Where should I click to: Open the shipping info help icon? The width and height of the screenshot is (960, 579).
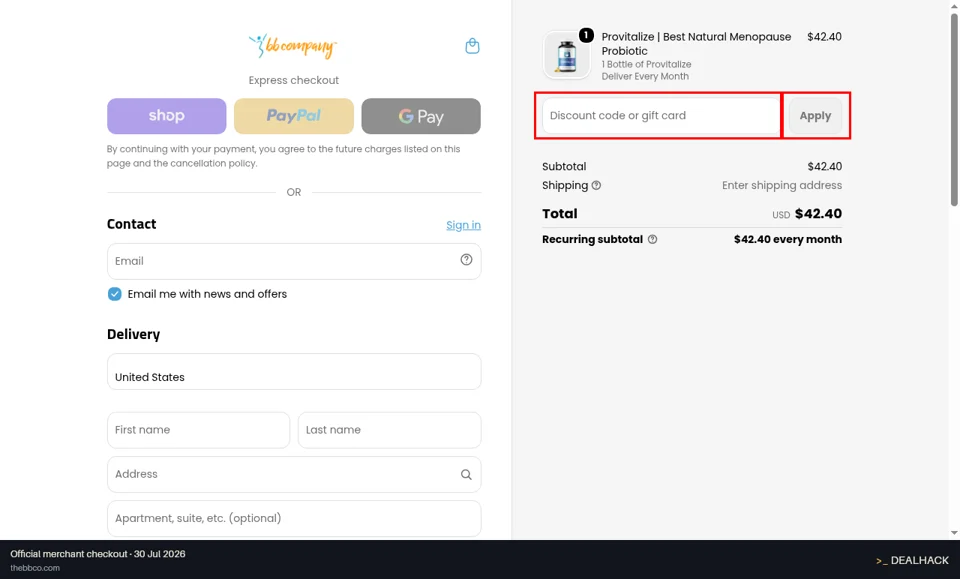coord(596,185)
